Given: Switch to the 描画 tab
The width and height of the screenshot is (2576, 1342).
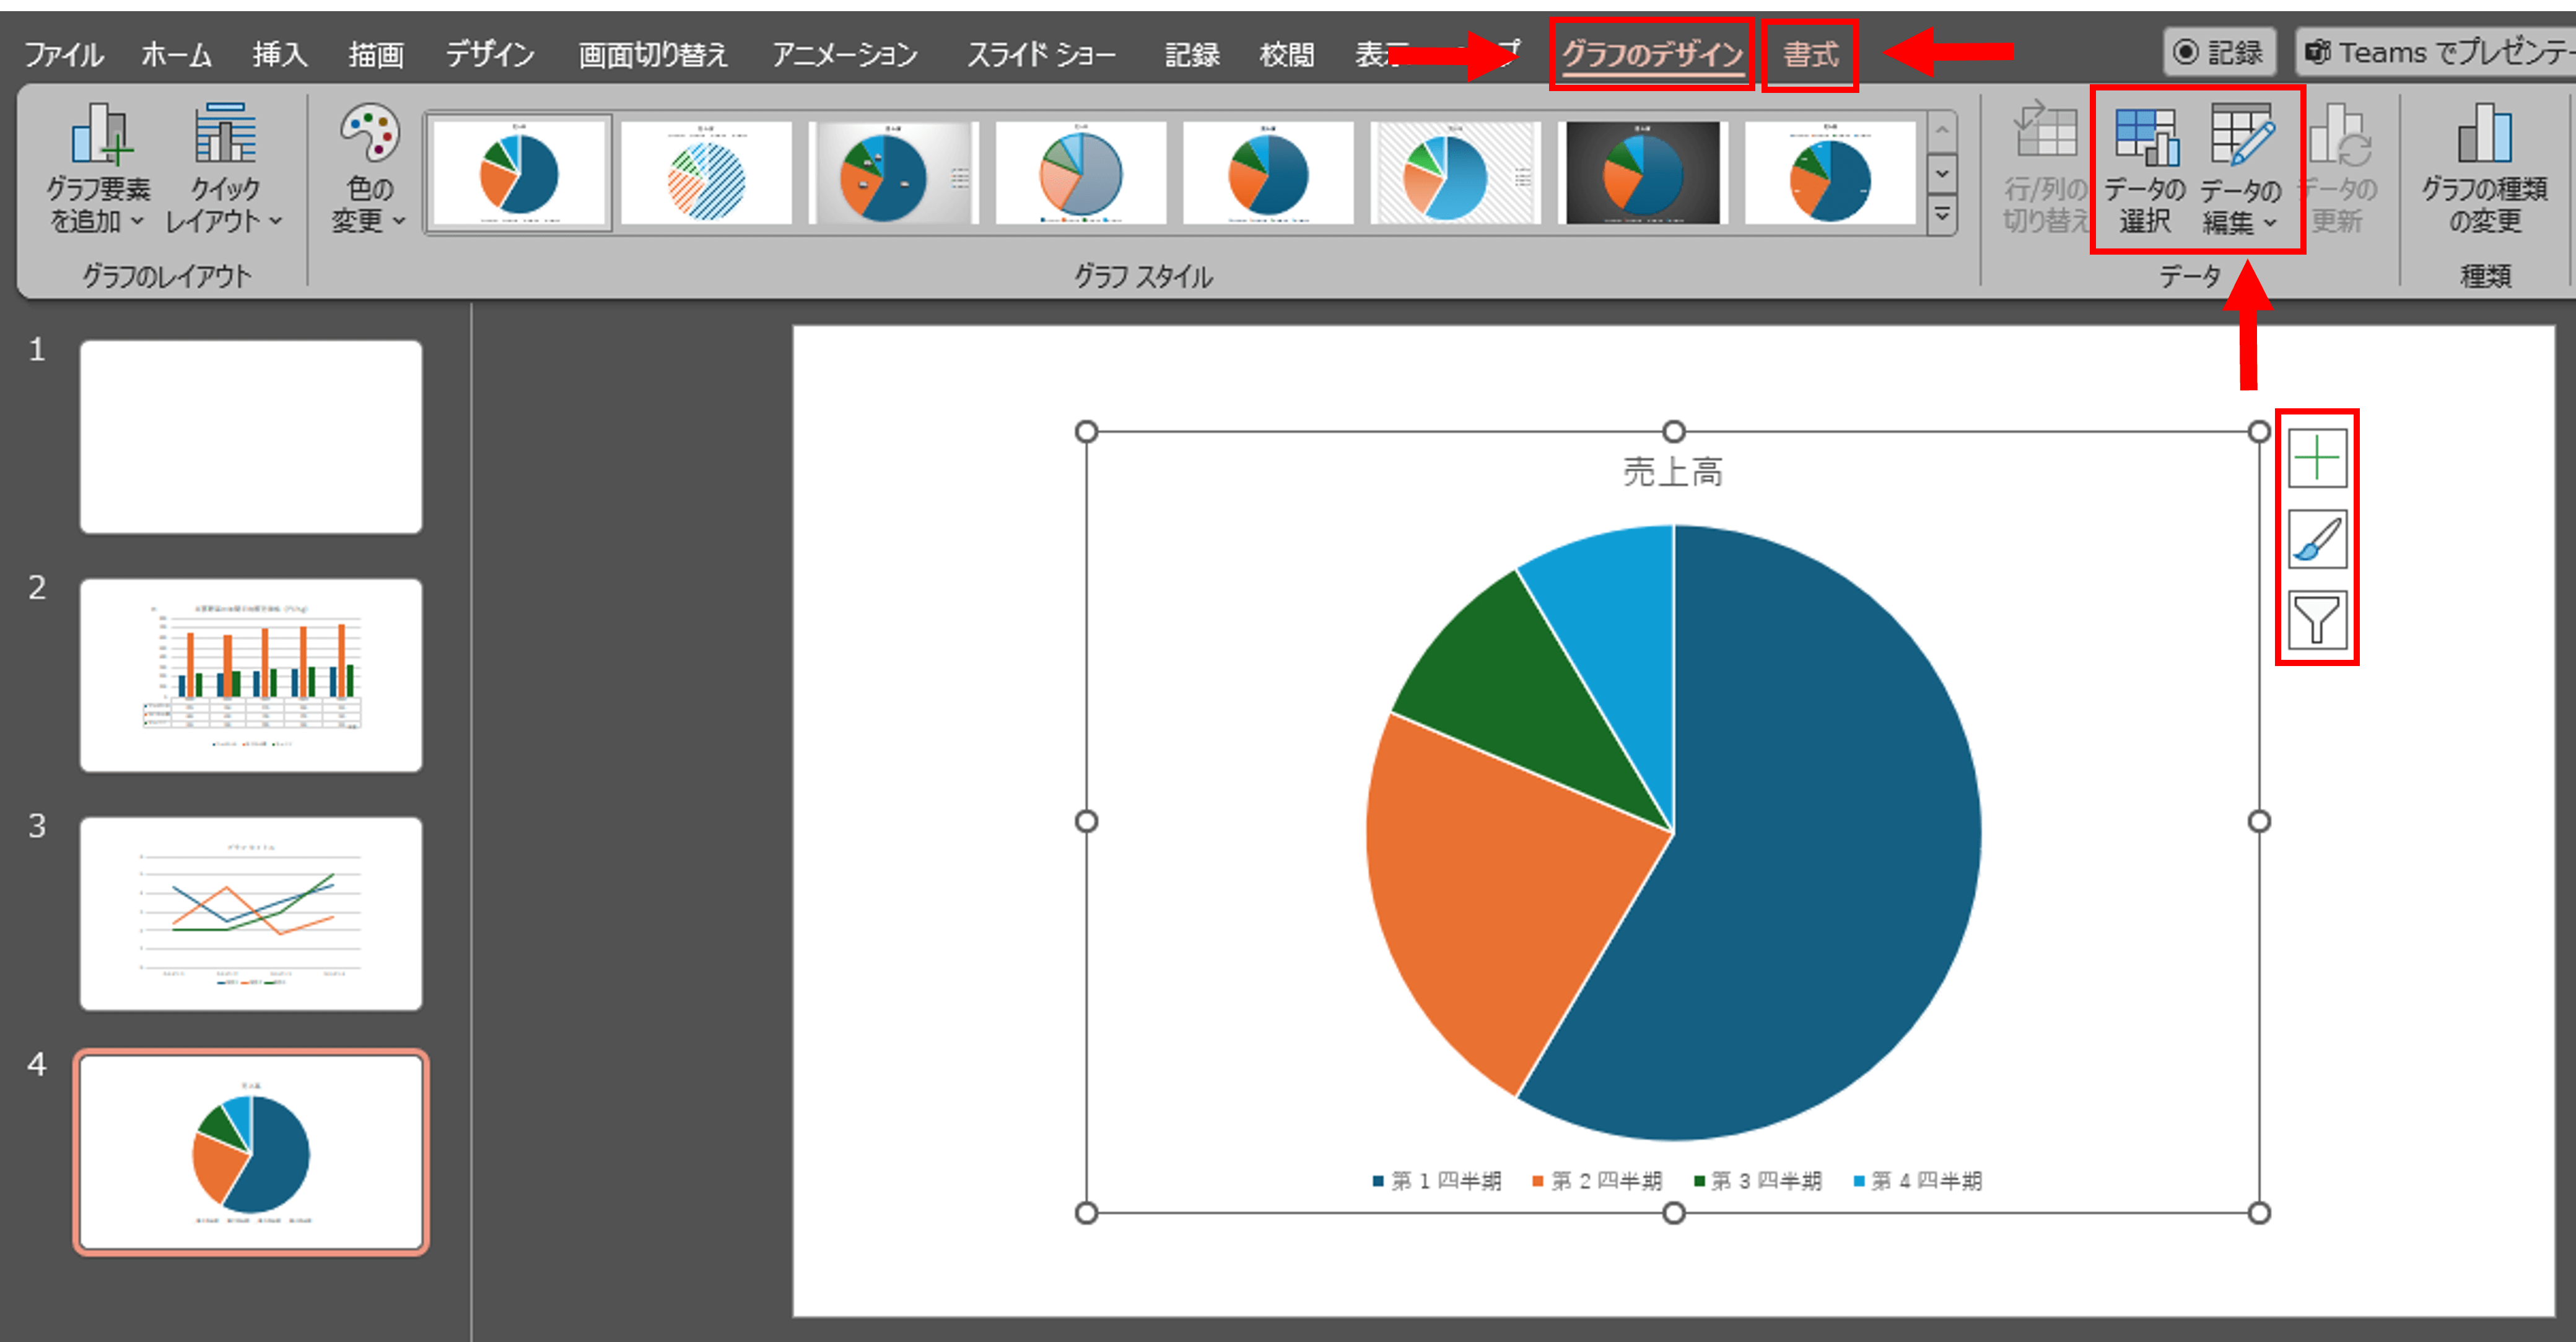Looking at the screenshot, I should pyautogui.click(x=376, y=54).
